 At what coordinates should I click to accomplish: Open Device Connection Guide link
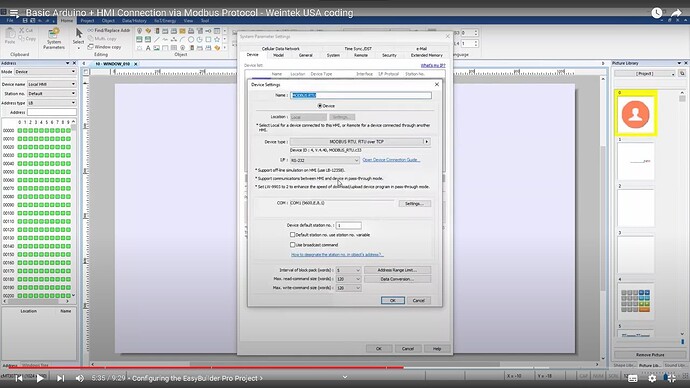[391, 160]
